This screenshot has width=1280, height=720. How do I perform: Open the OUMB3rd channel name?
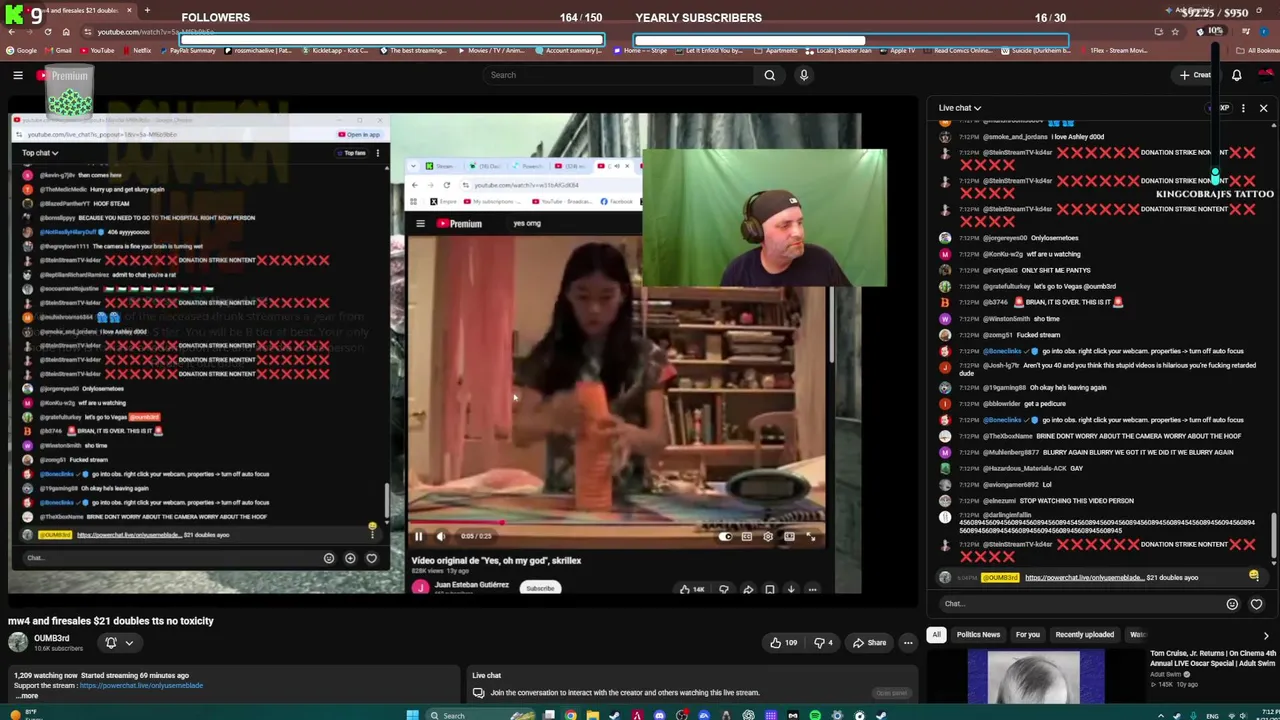[x=51, y=638]
